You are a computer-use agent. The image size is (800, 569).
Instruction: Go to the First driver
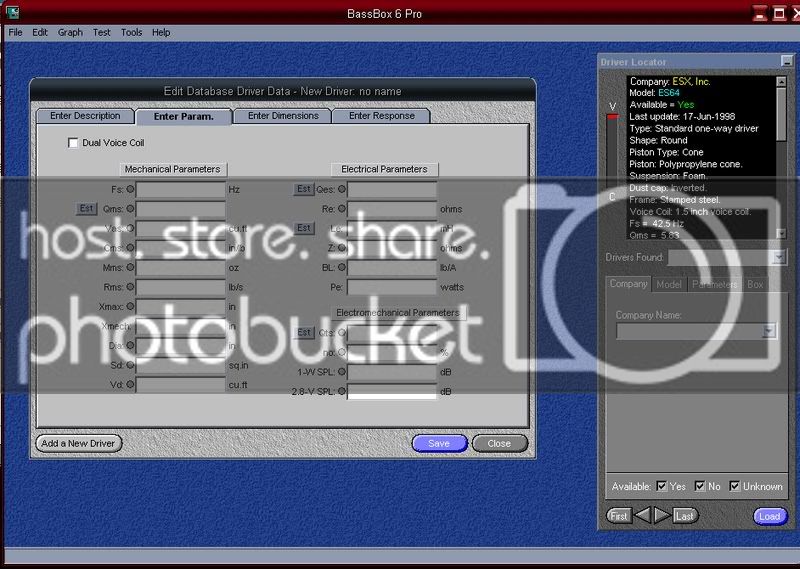(x=619, y=516)
